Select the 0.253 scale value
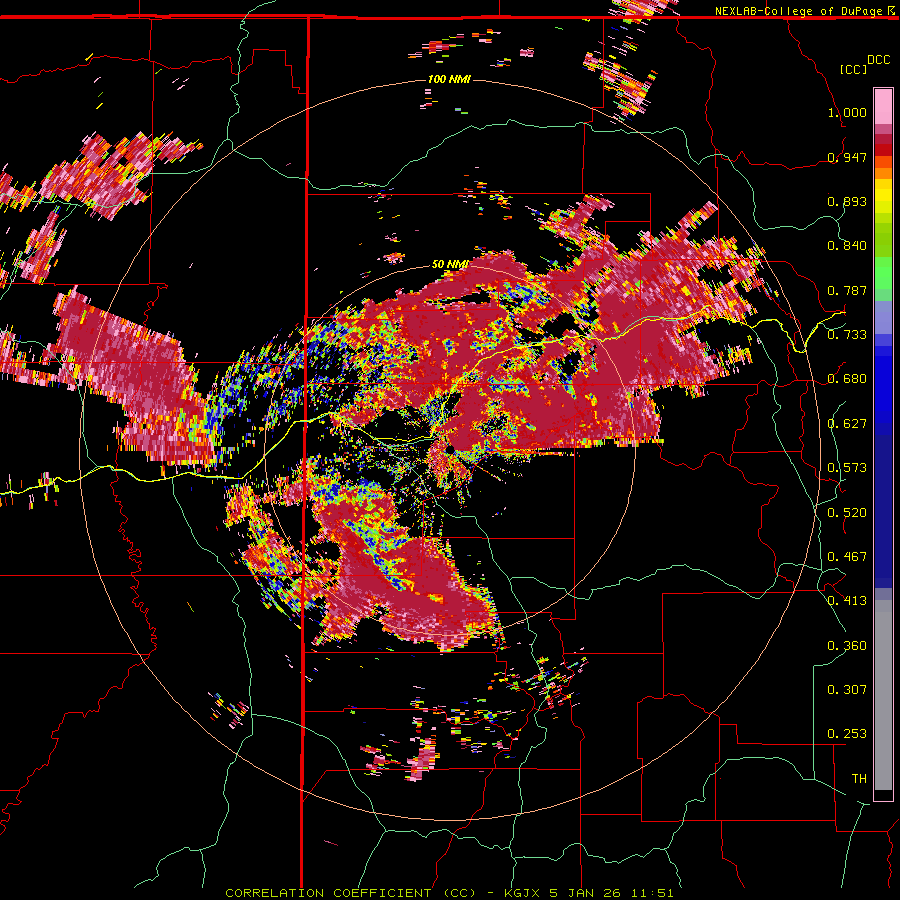This screenshot has height=900, width=900. (847, 734)
